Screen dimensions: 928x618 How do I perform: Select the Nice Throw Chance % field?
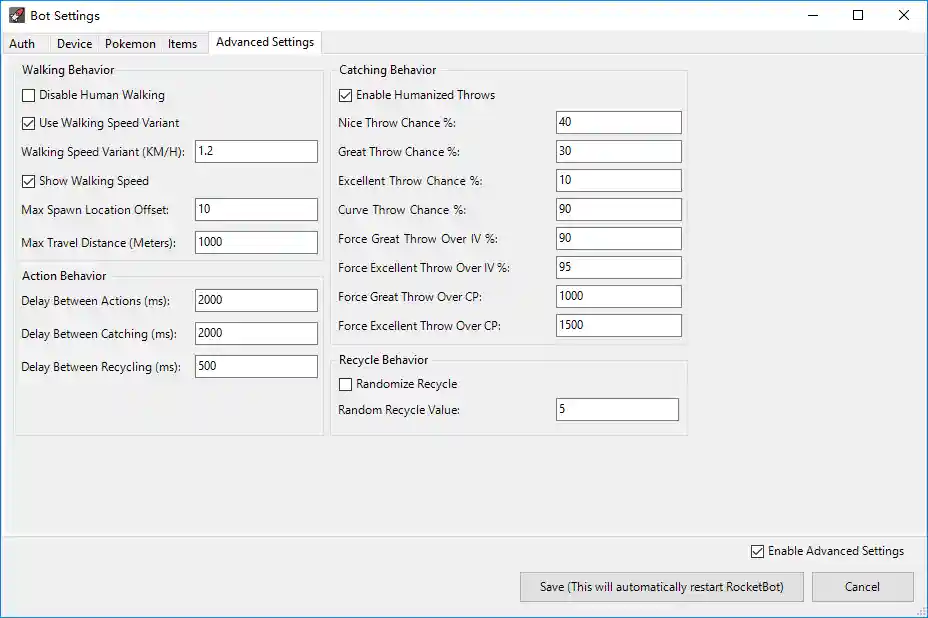click(x=618, y=123)
